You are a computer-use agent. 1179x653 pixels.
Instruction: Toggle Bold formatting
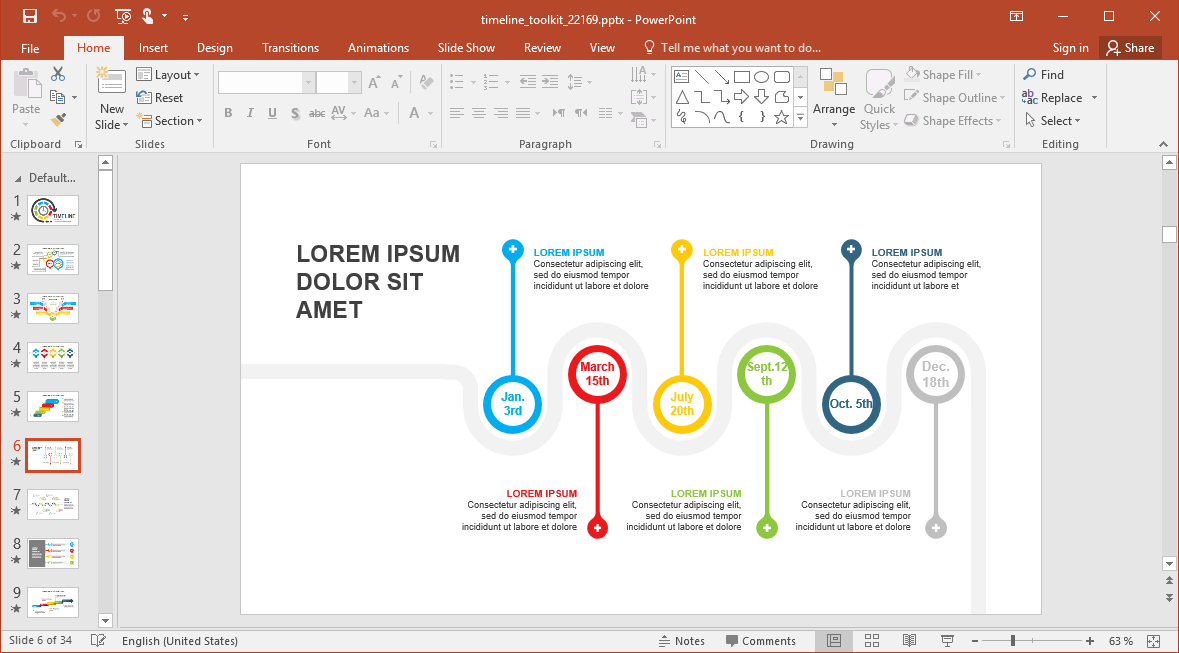(228, 114)
